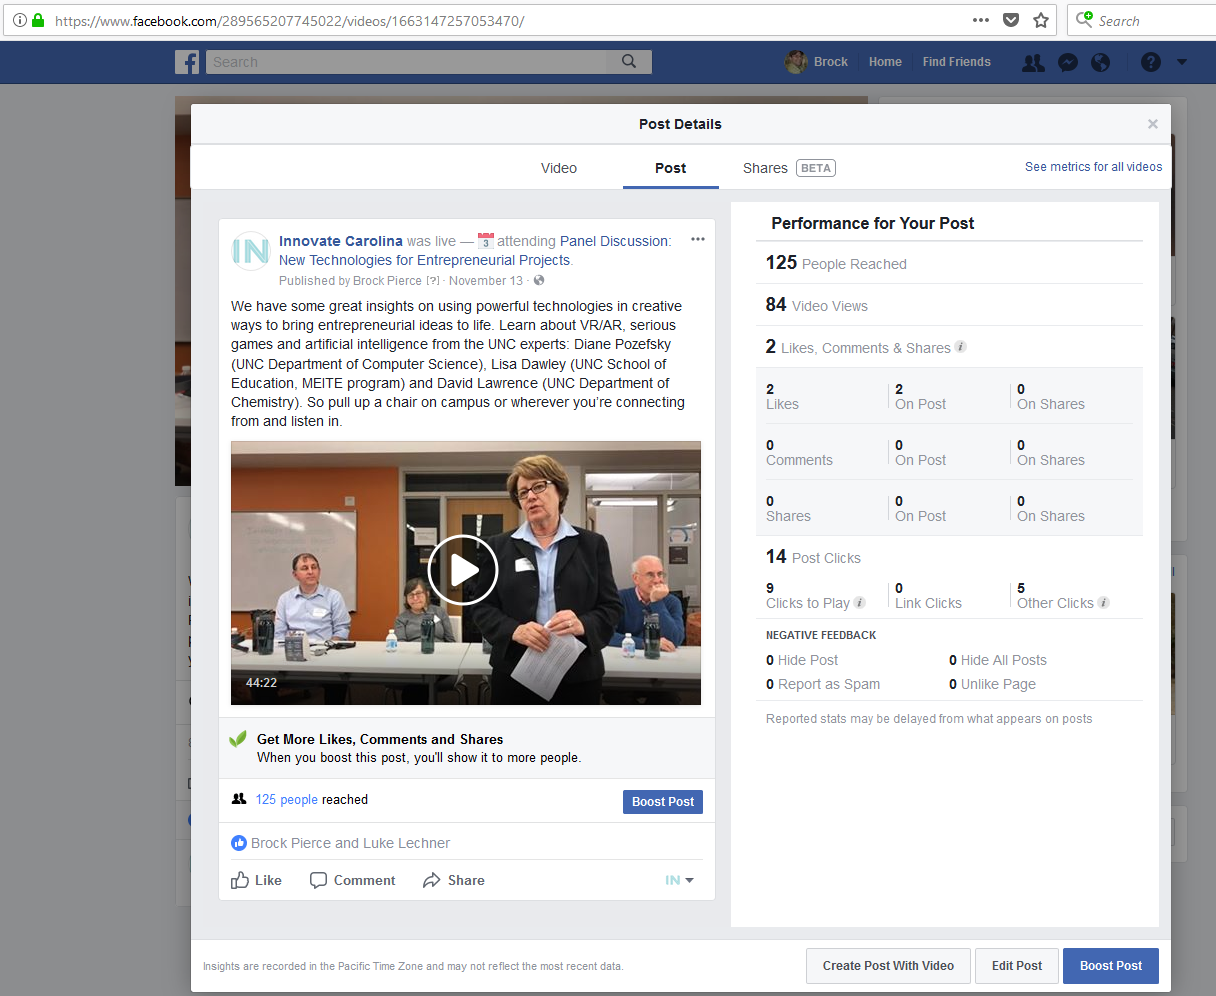Expand the account settings dropdown arrow

[1182, 62]
